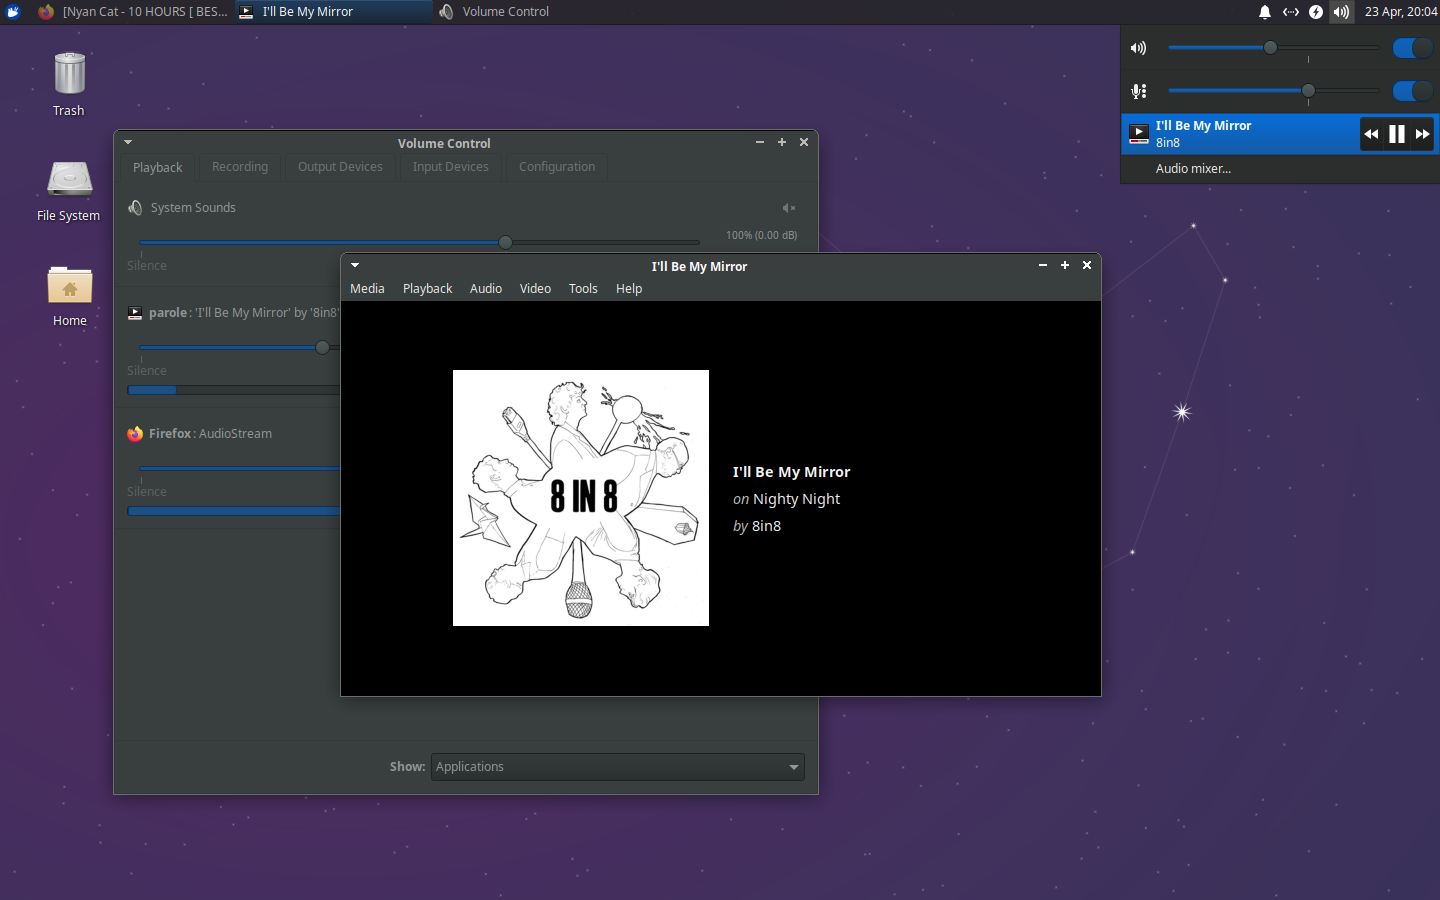Screen dimensions: 1440x900
Task: Disable the microphone input switch
Action: click(1412, 91)
